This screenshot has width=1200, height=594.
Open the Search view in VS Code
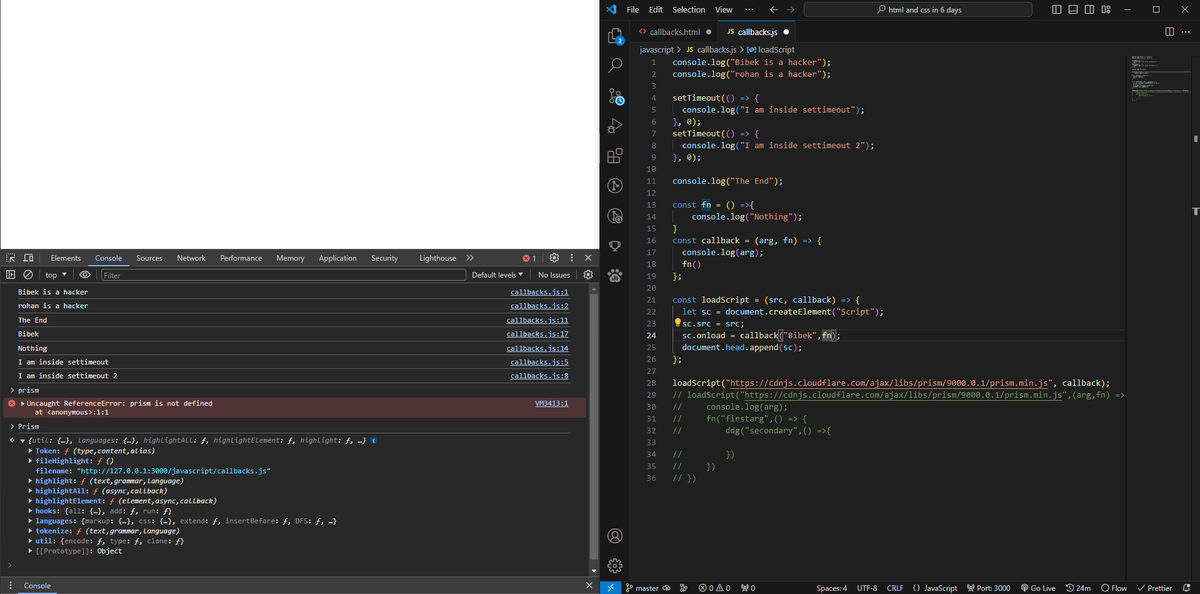(x=616, y=65)
